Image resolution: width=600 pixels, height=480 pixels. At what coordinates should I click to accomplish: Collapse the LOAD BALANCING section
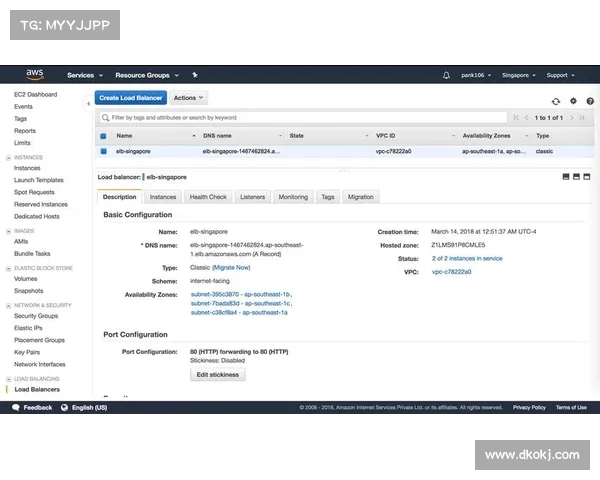point(8,379)
